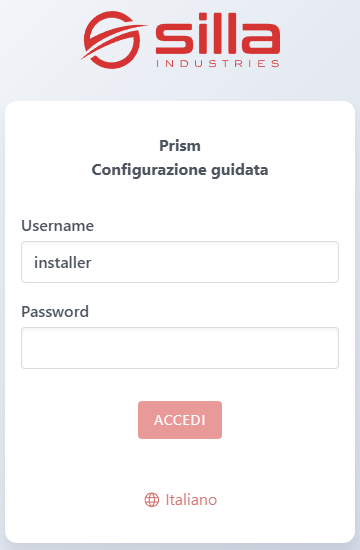360x550 pixels.
Task: Click the red silla wordmark
Action: pyautogui.click(x=218, y=34)
